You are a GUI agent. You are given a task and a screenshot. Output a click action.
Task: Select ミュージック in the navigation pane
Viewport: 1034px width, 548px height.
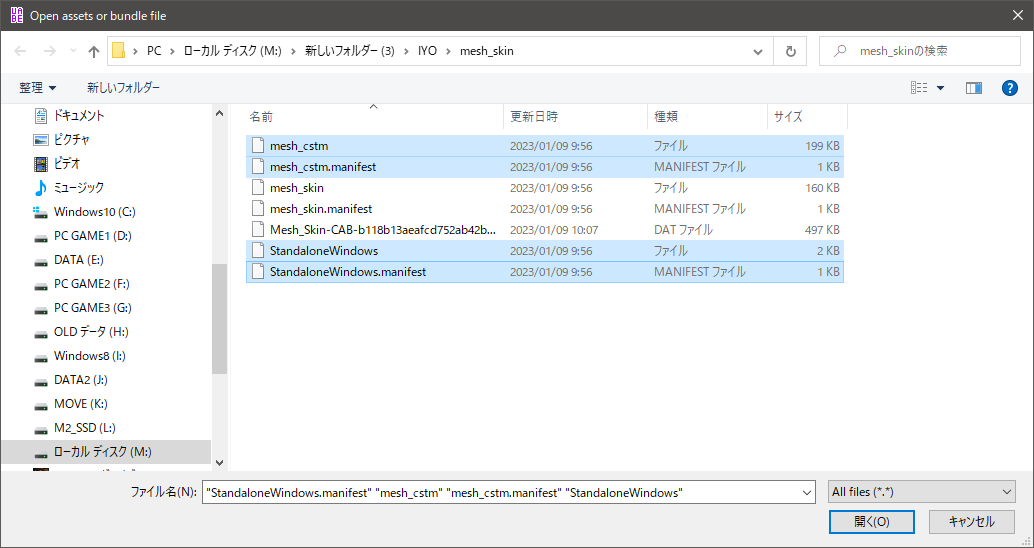pyautogui.click(x=78, y=188)
